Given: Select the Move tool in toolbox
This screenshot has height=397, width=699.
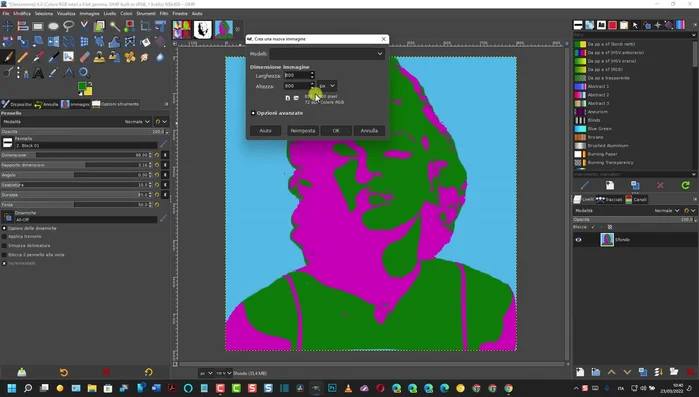Looking at the screenshot, I should click(8, 26).
